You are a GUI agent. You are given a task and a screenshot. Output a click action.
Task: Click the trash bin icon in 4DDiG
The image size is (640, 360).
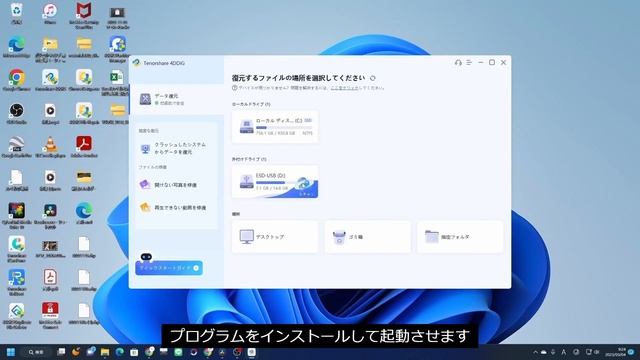coord(339,237)
